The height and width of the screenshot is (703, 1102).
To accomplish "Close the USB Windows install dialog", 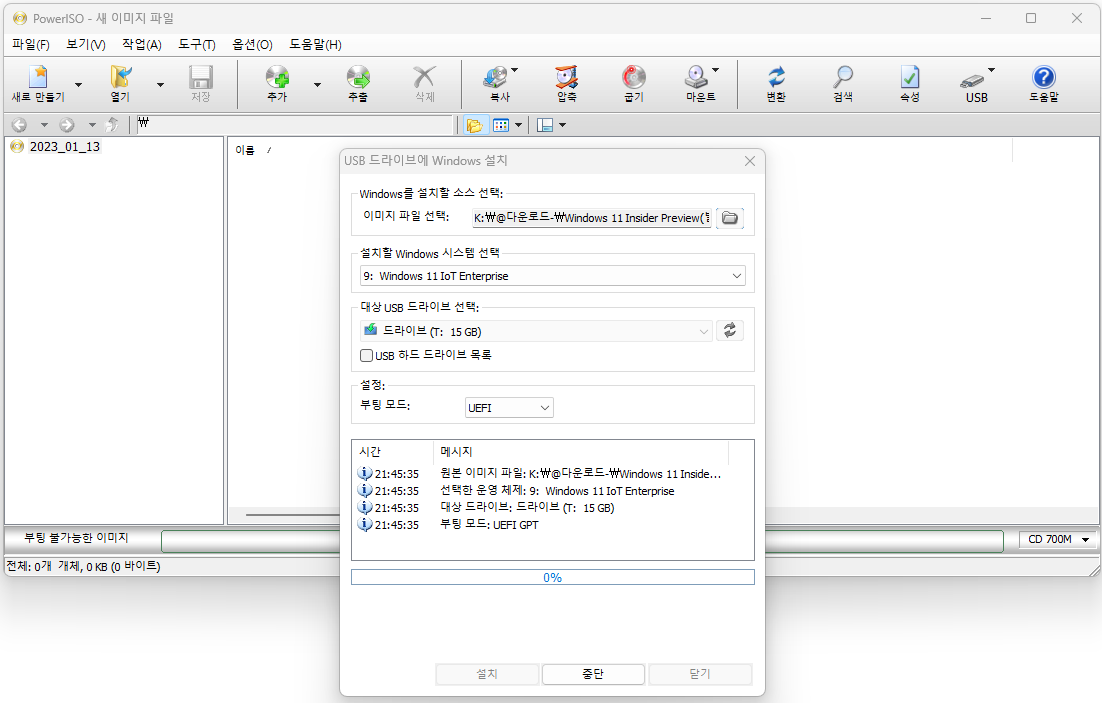I will 750,161.
